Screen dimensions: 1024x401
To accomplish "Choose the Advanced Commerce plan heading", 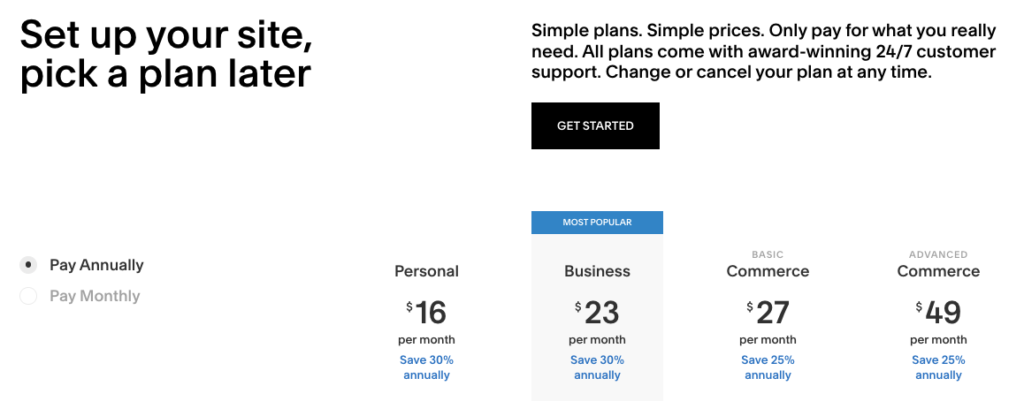I will [938, 271].
